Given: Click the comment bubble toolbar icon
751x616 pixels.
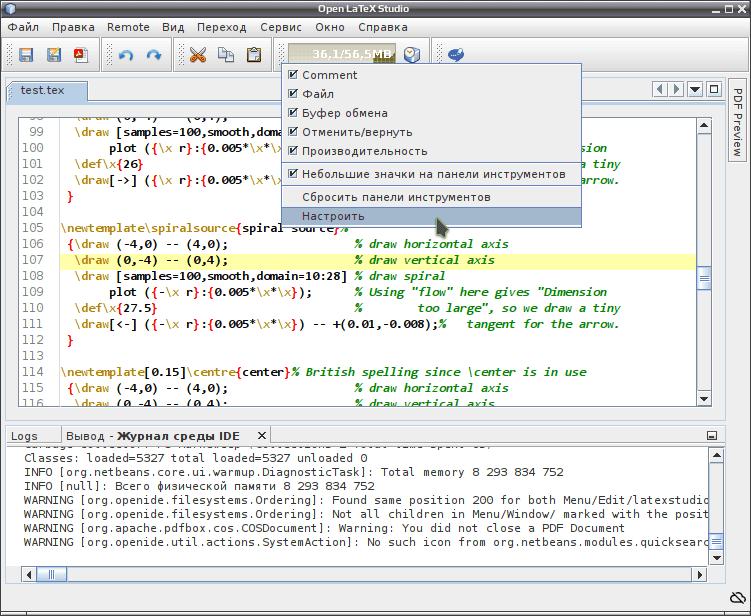Looking at the screenshot, I should coord(455,55).
